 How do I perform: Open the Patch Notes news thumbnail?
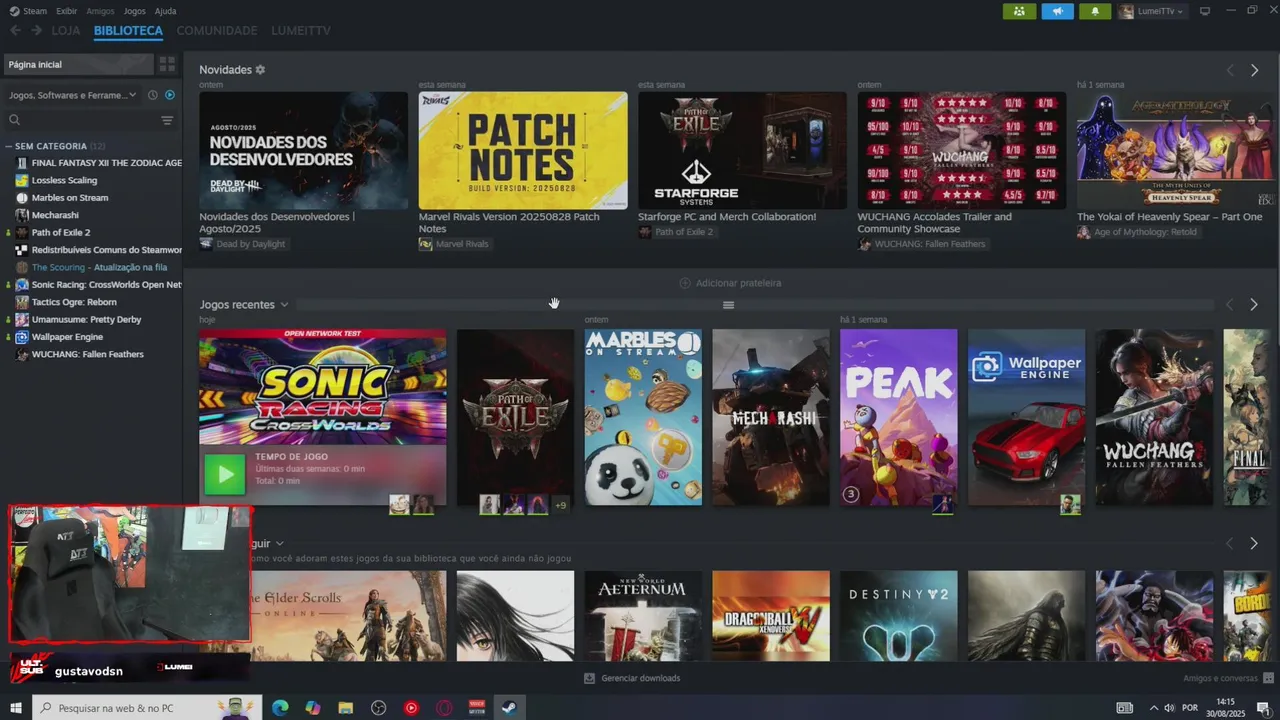(523, 150)
